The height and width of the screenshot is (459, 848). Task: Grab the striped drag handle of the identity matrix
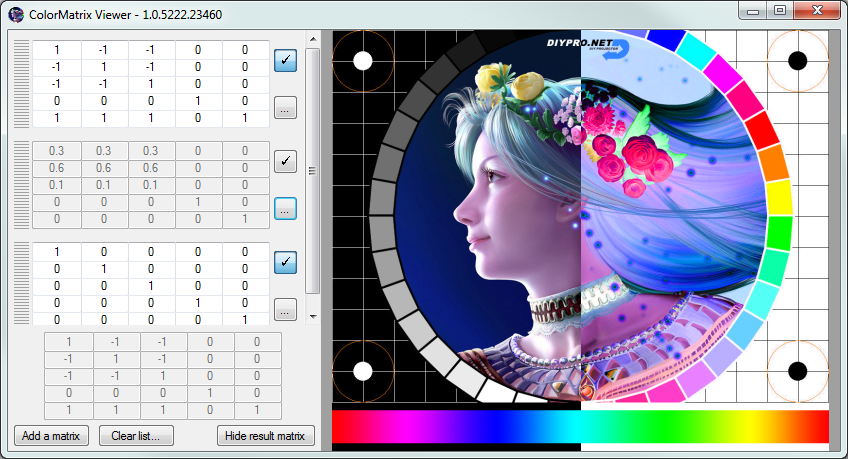[21, 283]
